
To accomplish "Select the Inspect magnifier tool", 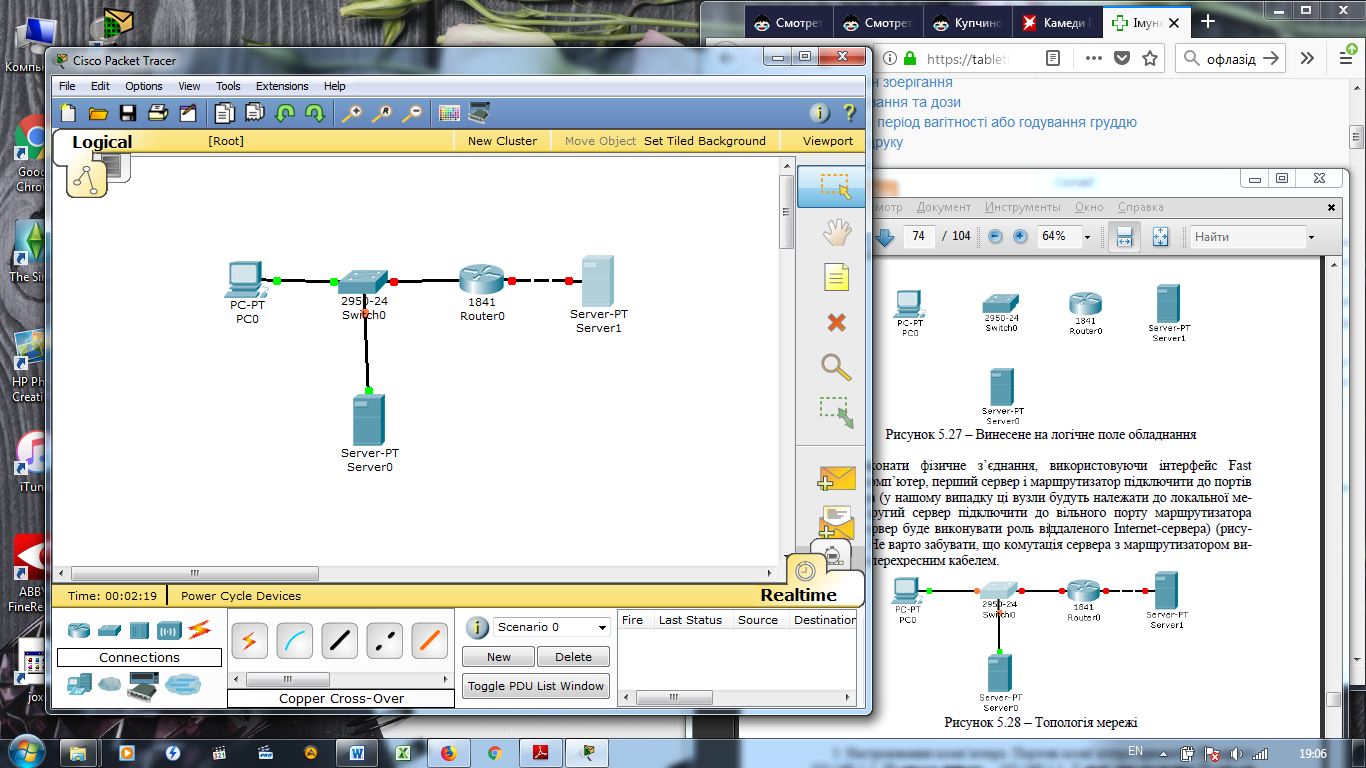I will click(x=837, y=367).
